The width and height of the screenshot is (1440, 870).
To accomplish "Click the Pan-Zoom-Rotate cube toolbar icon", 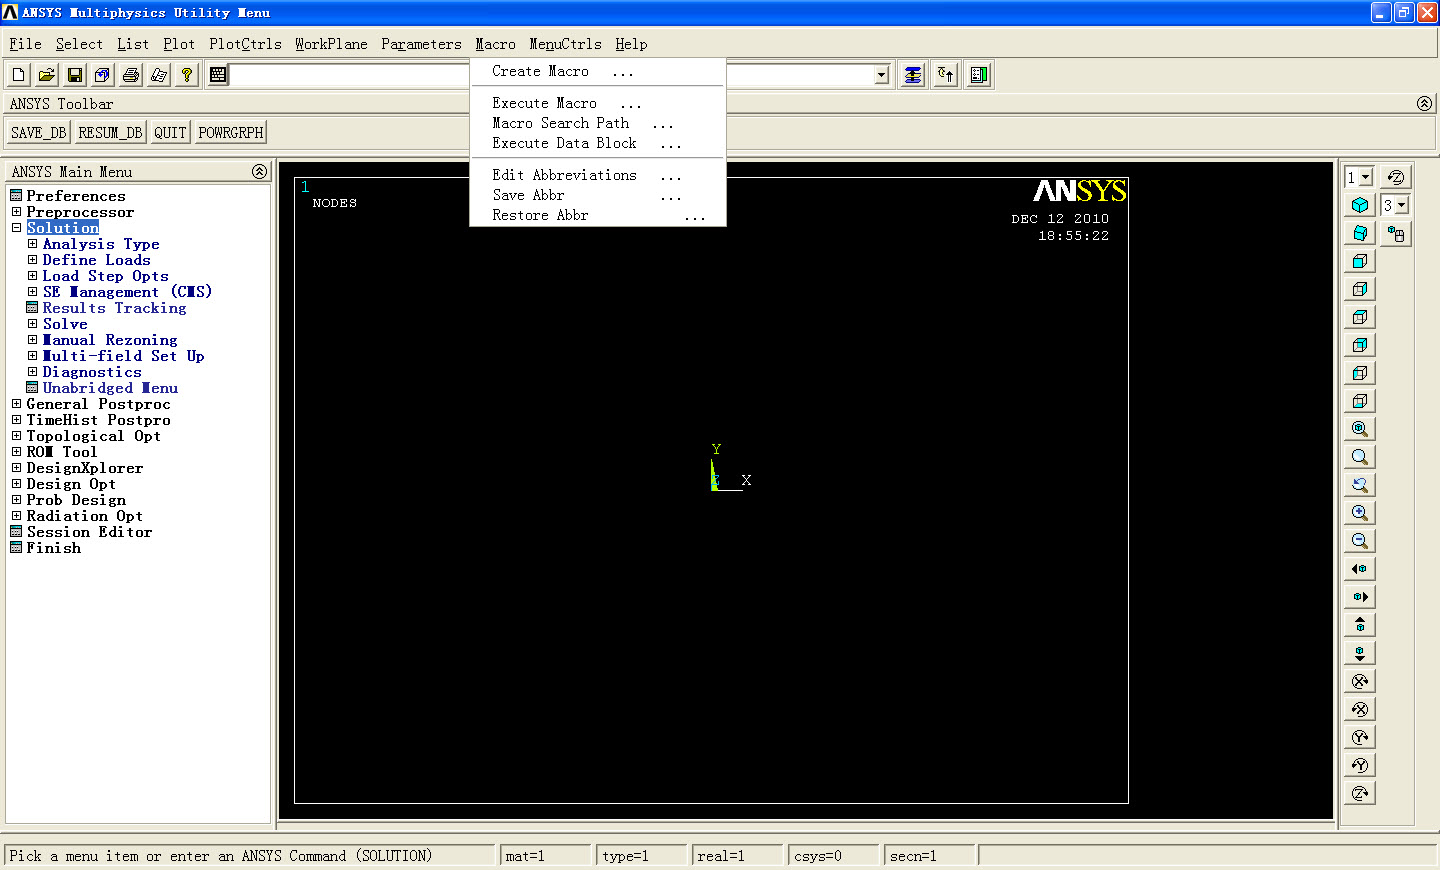I will pos(103,75).
